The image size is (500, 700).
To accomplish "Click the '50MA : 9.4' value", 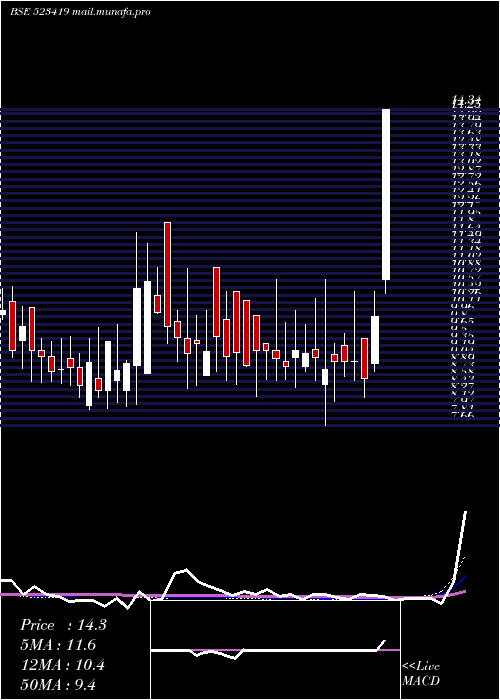I will click(x=58, y=685).
